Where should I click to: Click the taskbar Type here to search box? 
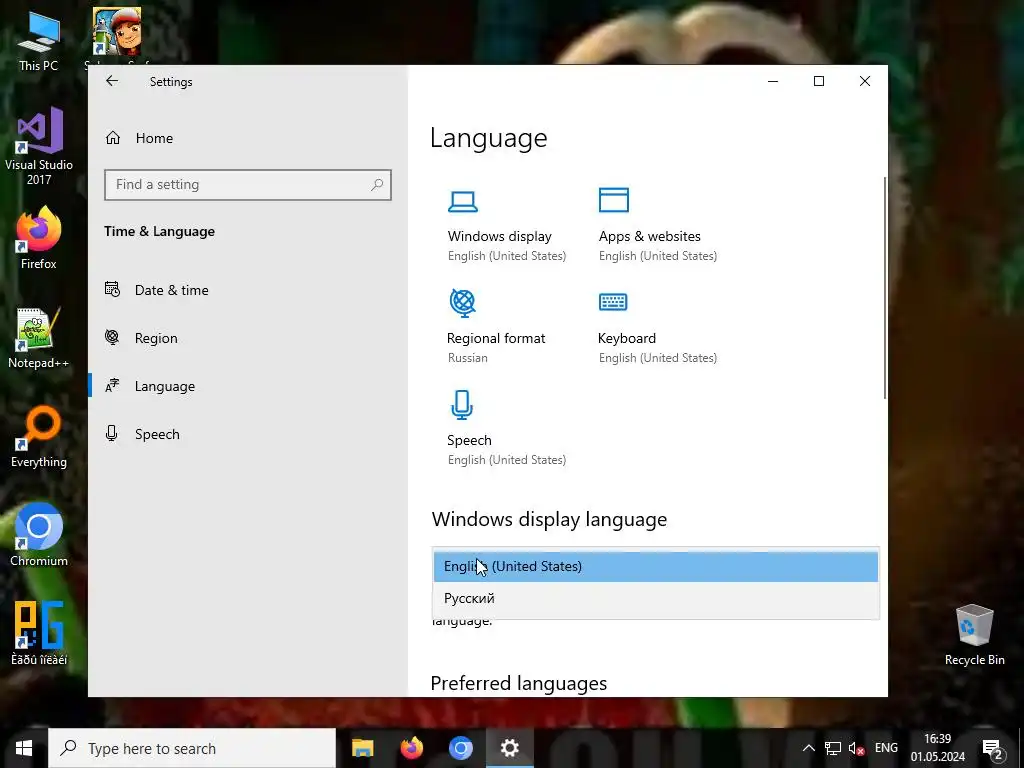coord(192,748)
